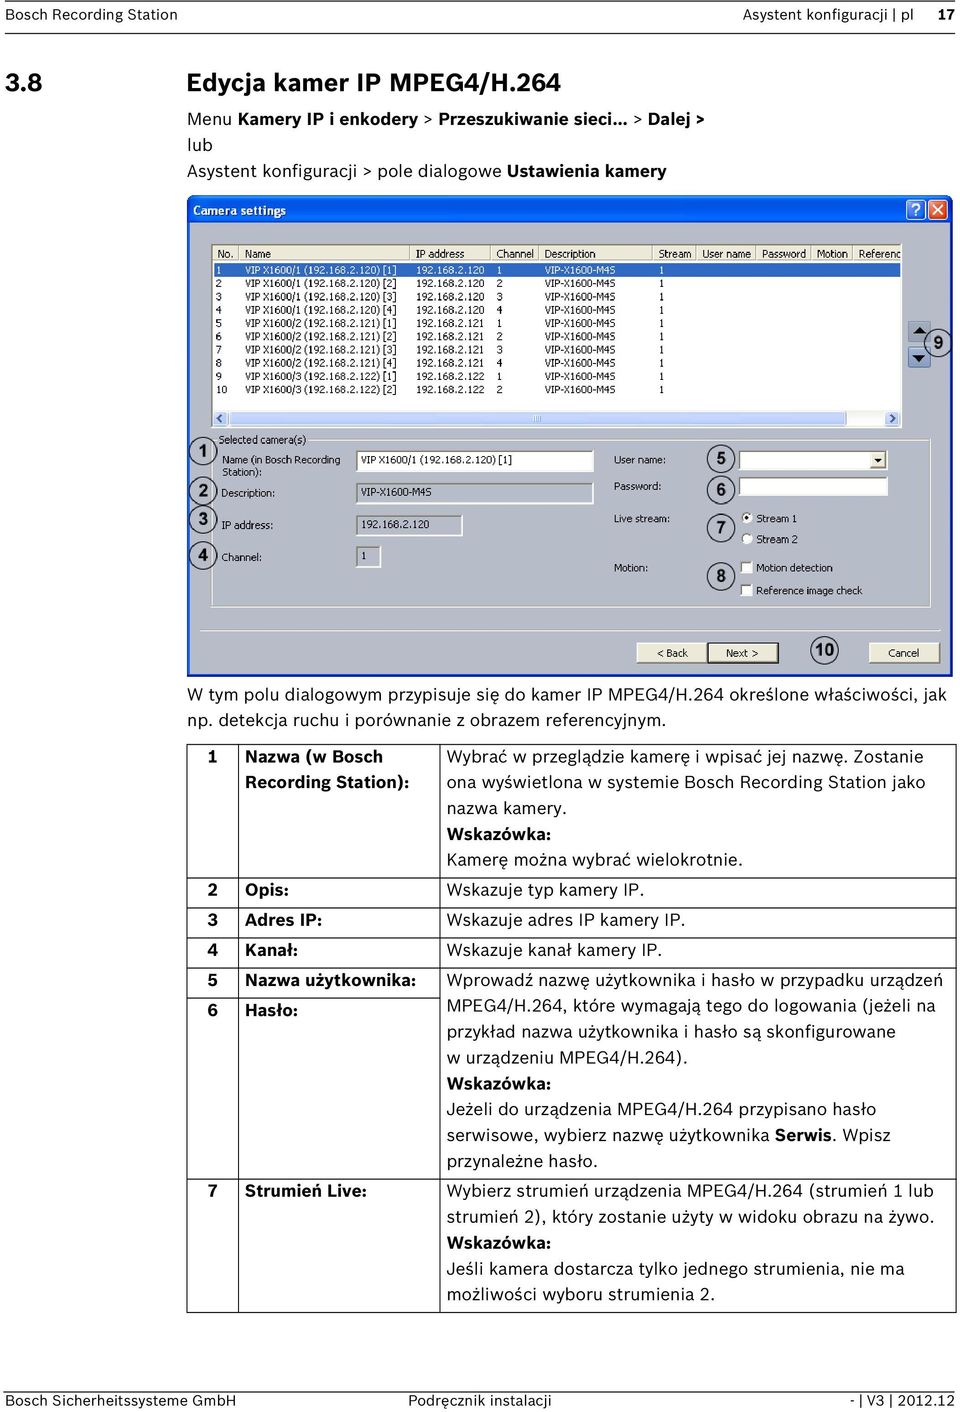Screen dimensions: 960x1412
Task: Click the Motion column header
Action: (832, 254)
